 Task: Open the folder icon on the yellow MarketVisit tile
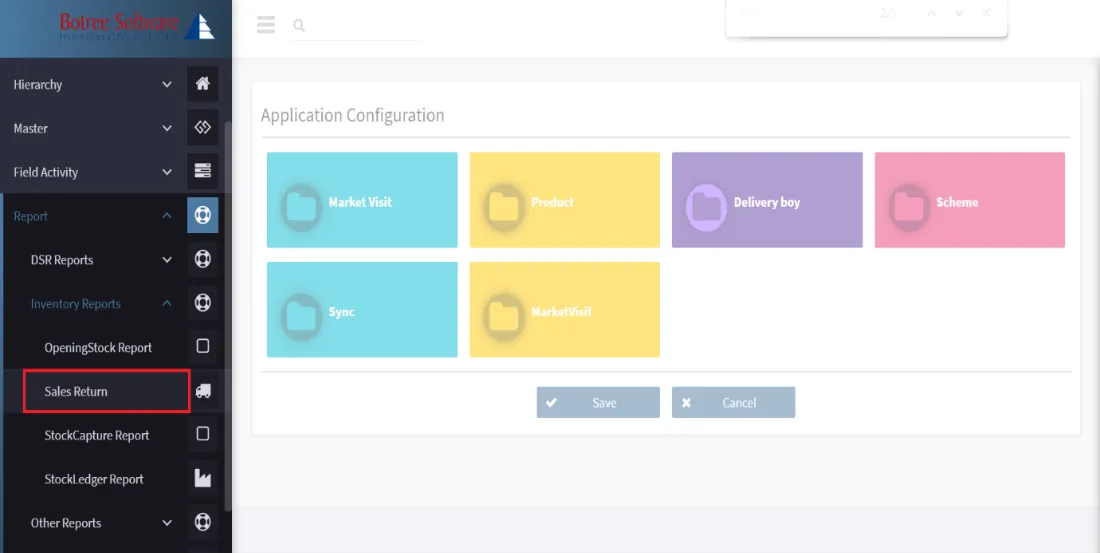click(504, 317)
